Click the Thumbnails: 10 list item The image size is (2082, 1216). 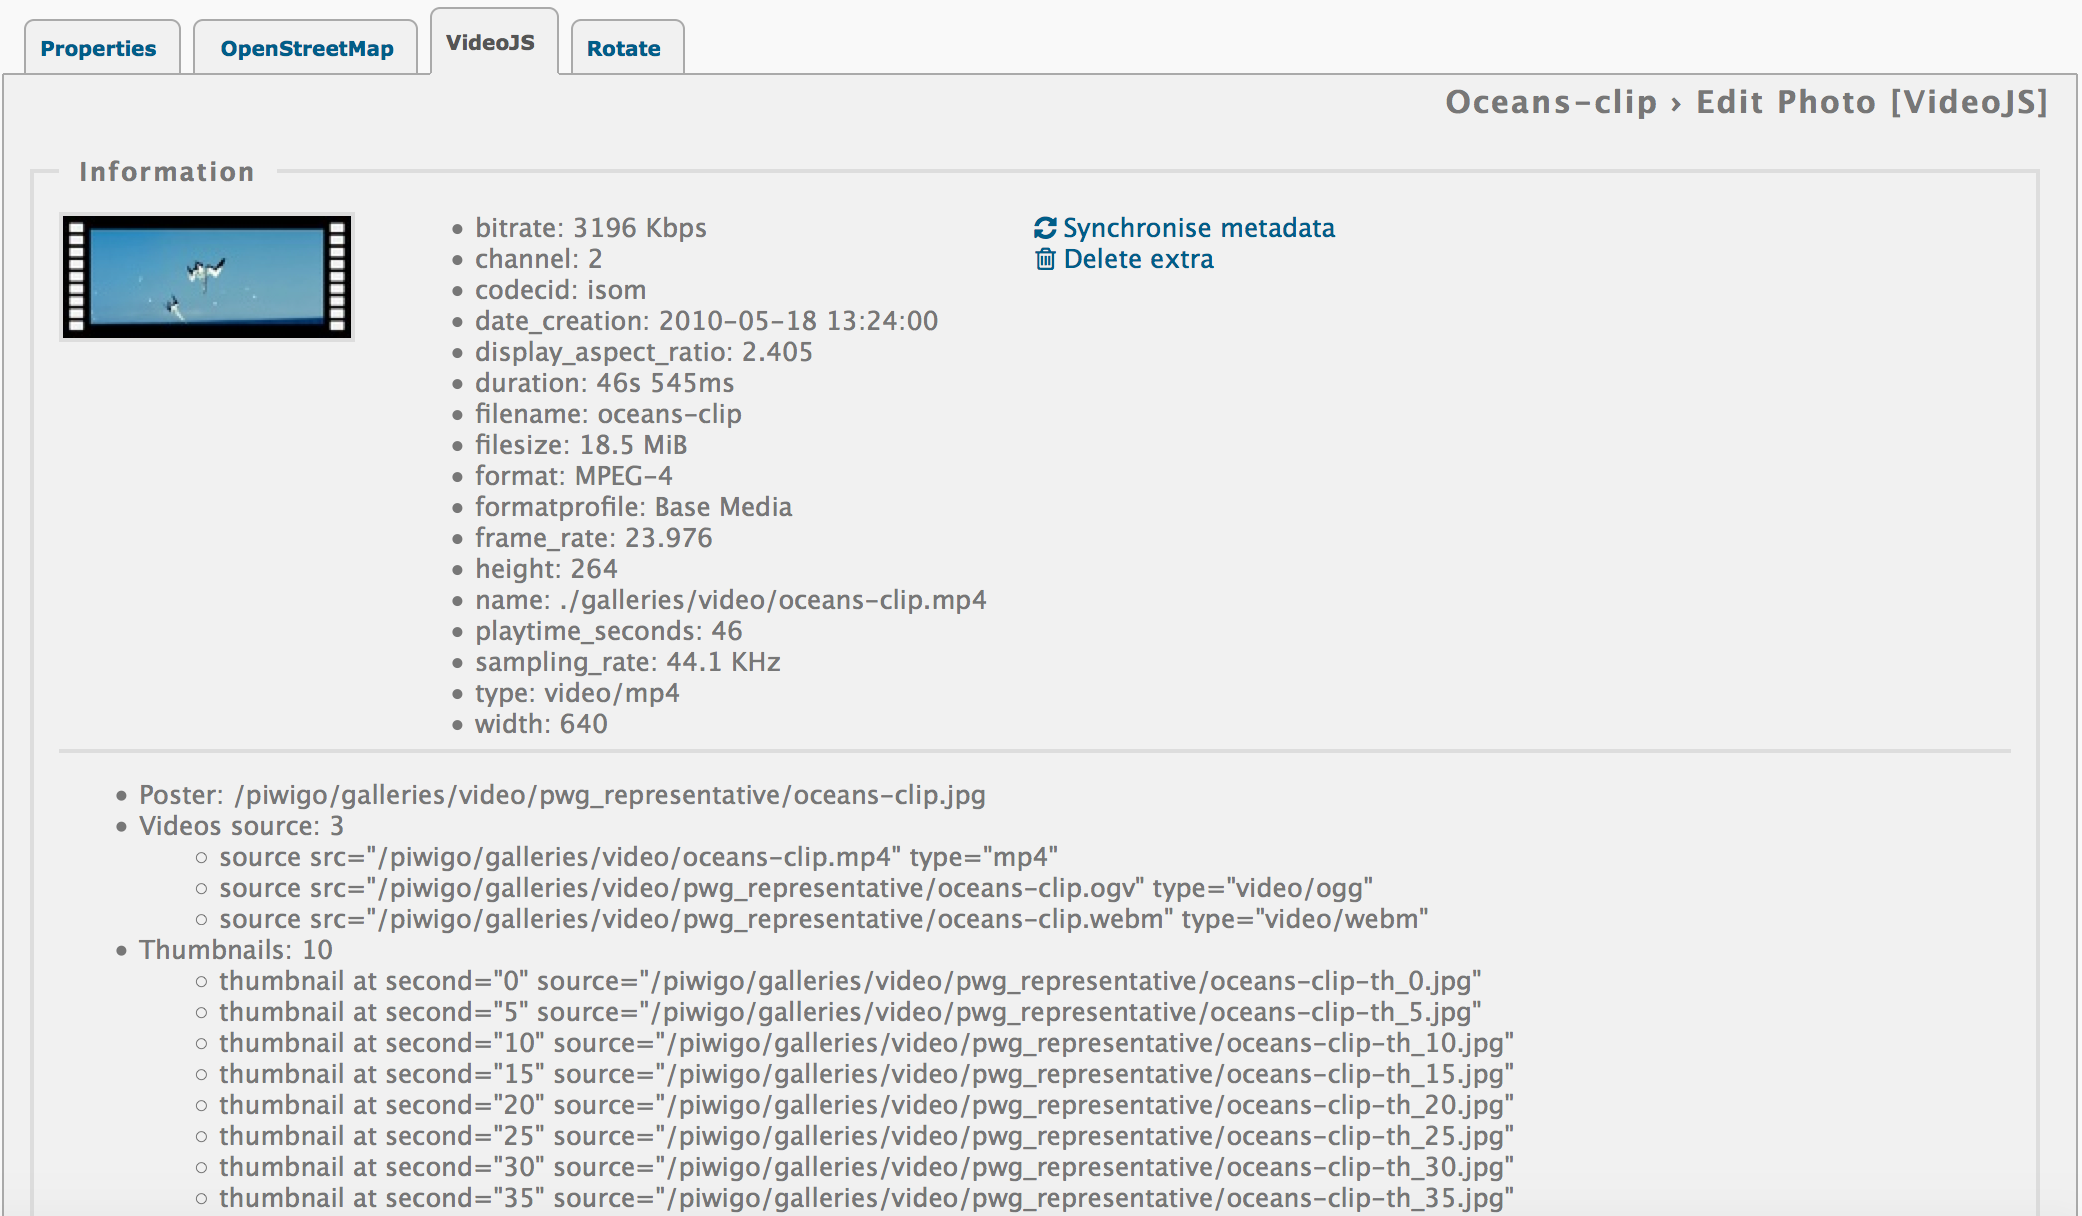coord(235,950)
